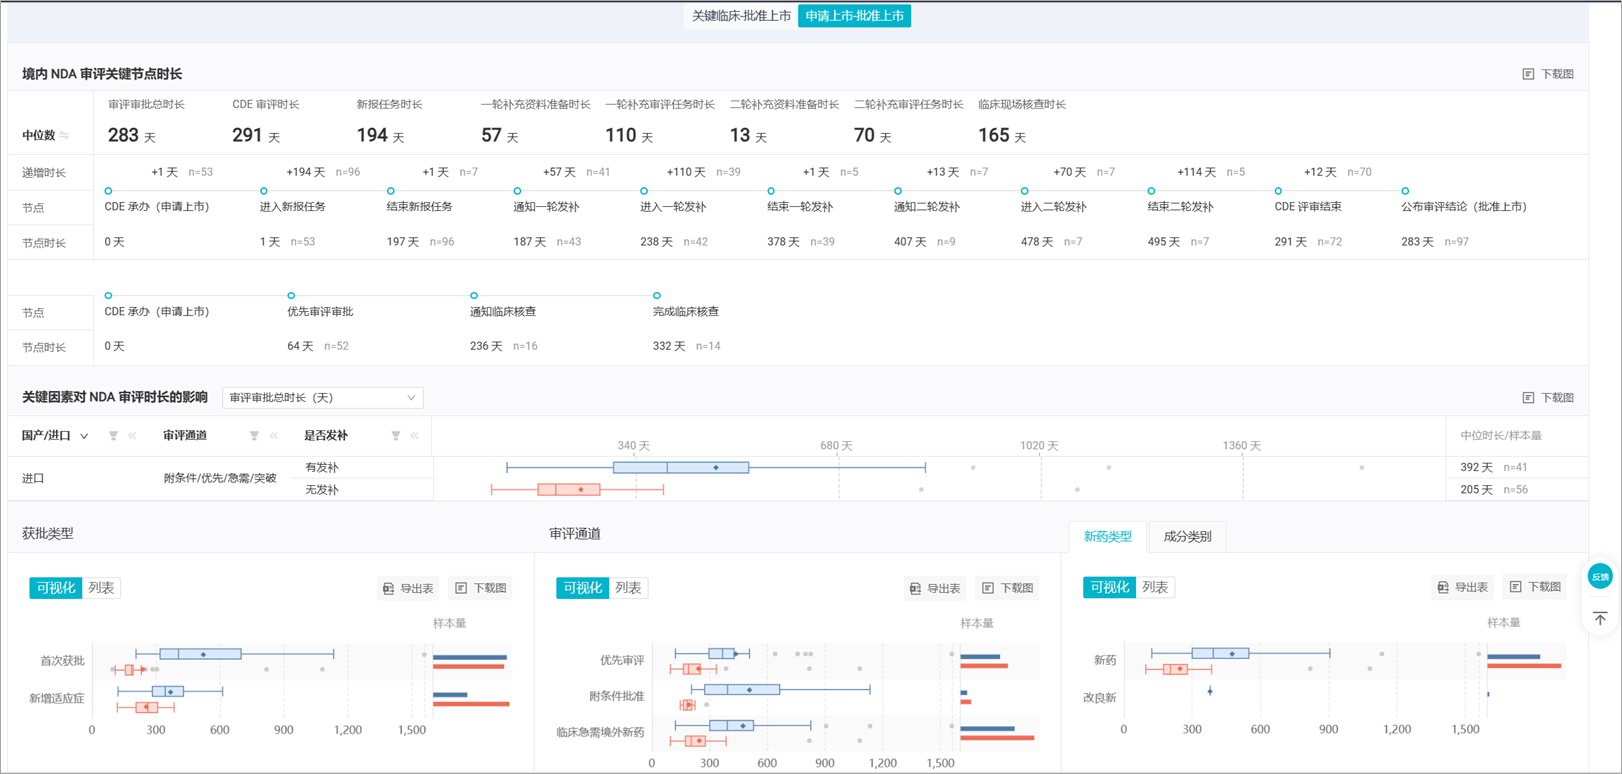The width and height of the screenshot is (1622, 774).
Task: Select the 无发补 row
Action: click(322, 490)
